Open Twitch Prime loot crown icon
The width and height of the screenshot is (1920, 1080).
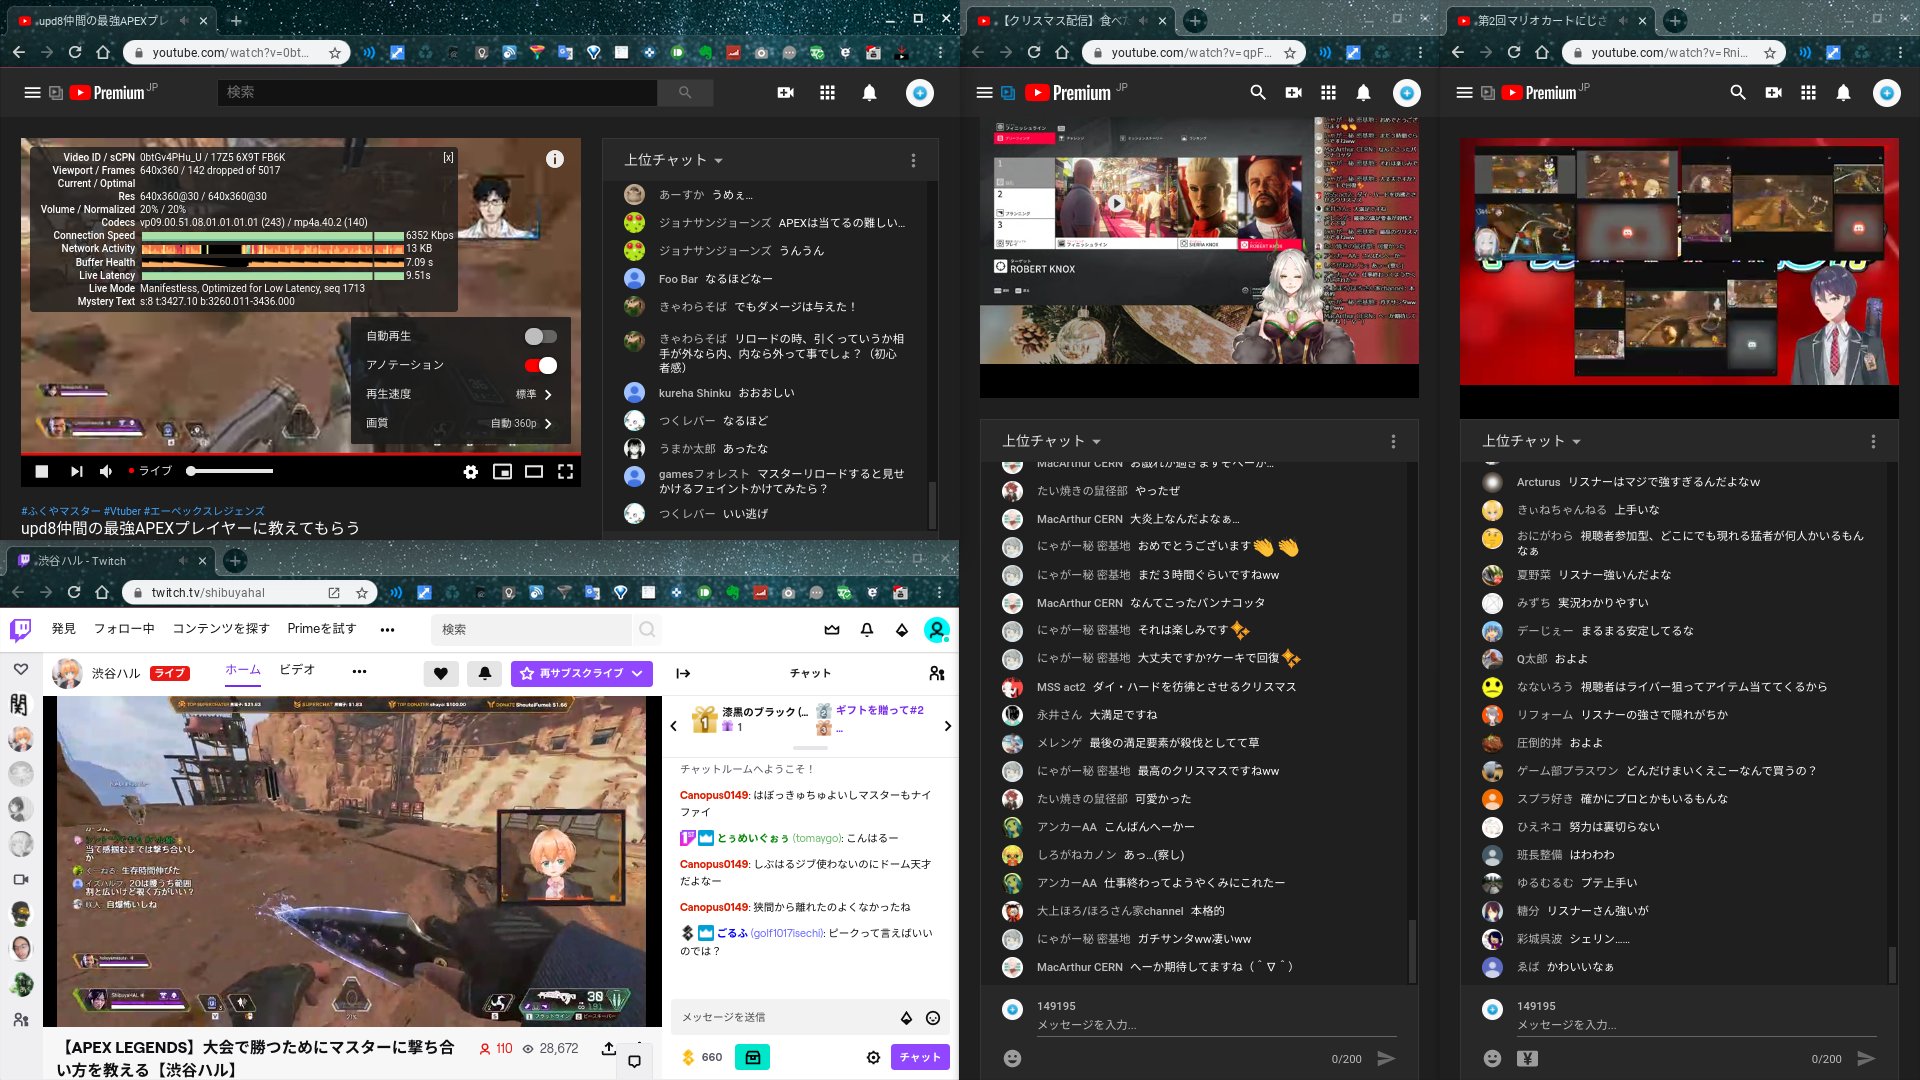tap(832, 629)
